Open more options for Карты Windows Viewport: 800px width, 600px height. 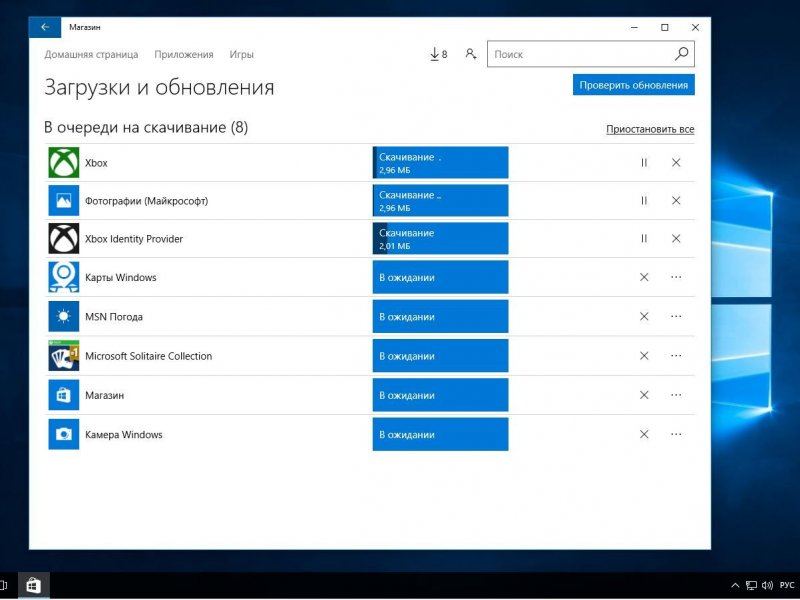[x=676, y=277]
